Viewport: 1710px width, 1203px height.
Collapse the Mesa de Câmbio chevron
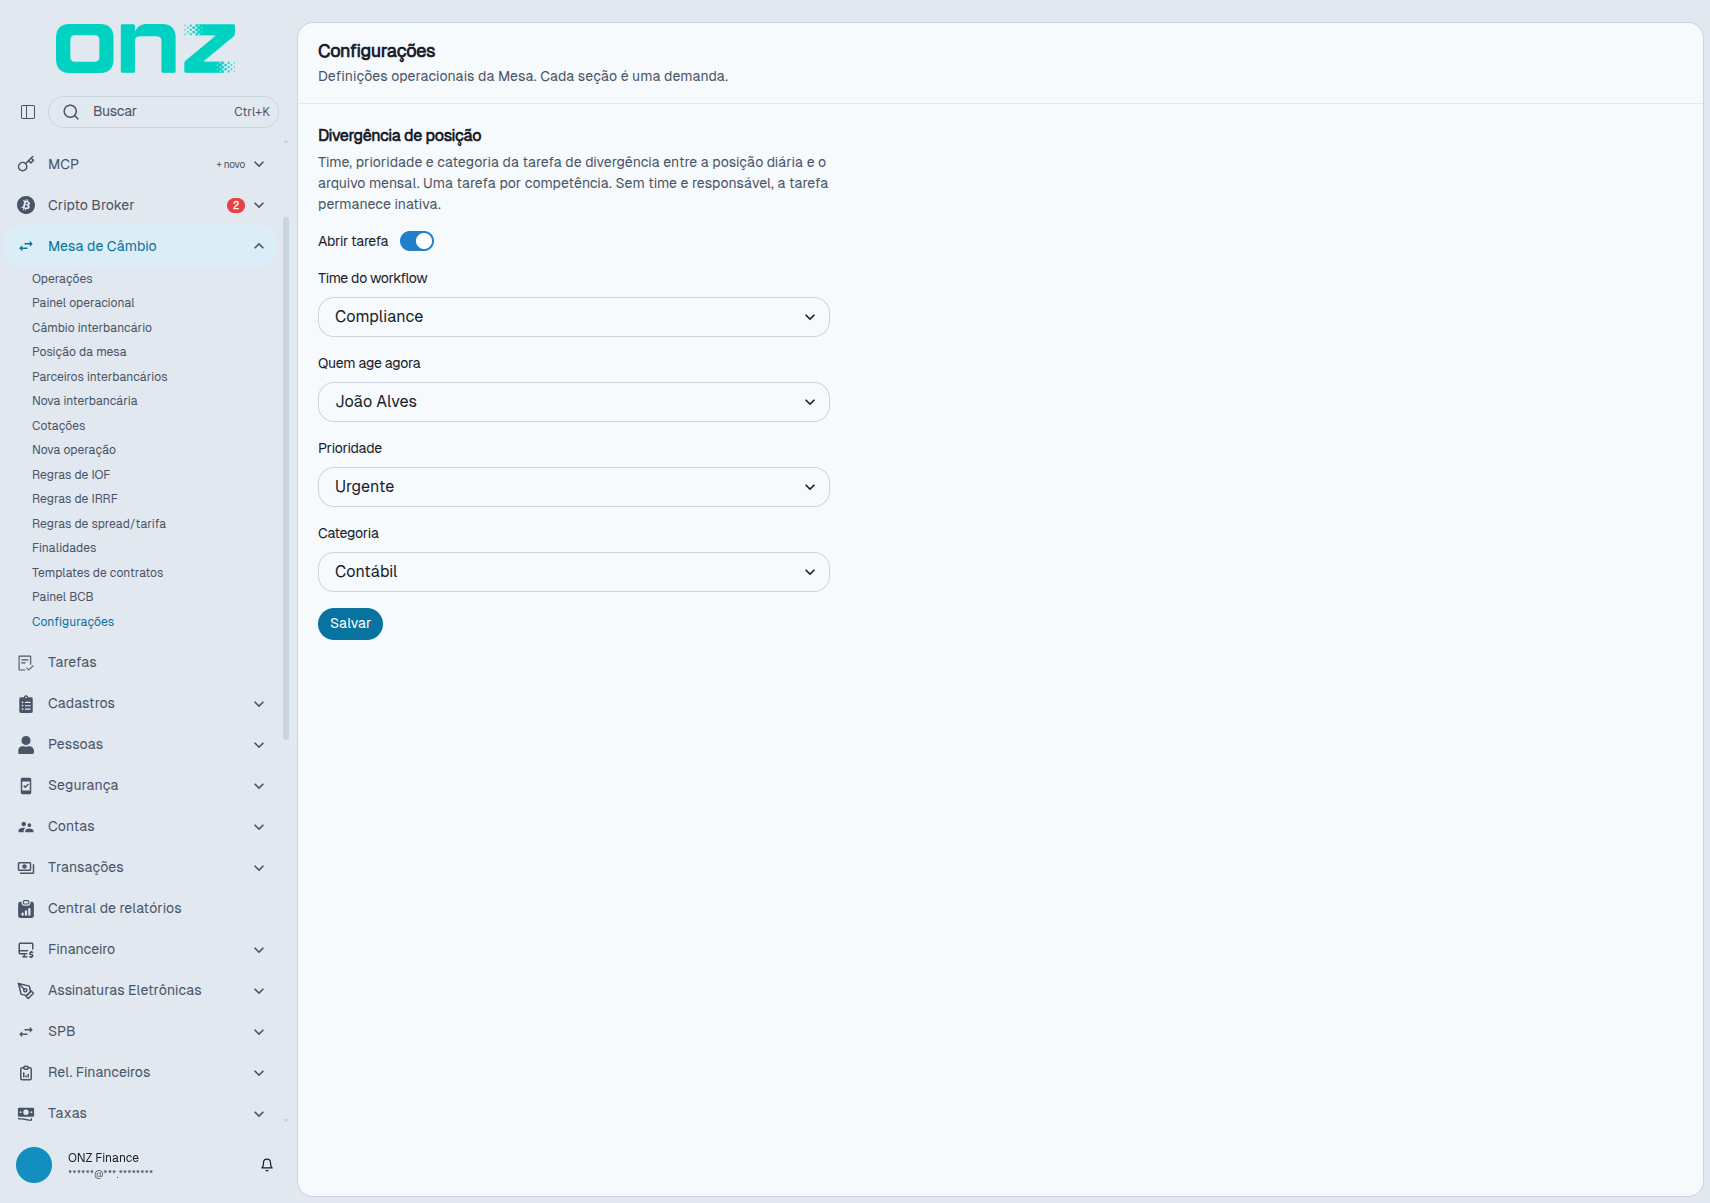point(259,246)
